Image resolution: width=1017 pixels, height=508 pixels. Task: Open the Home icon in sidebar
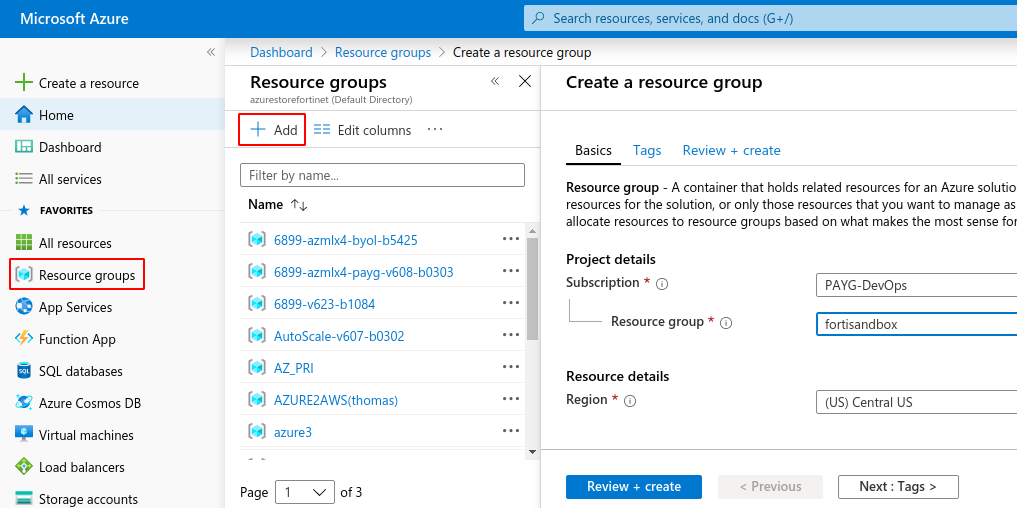tap(23, 115)
